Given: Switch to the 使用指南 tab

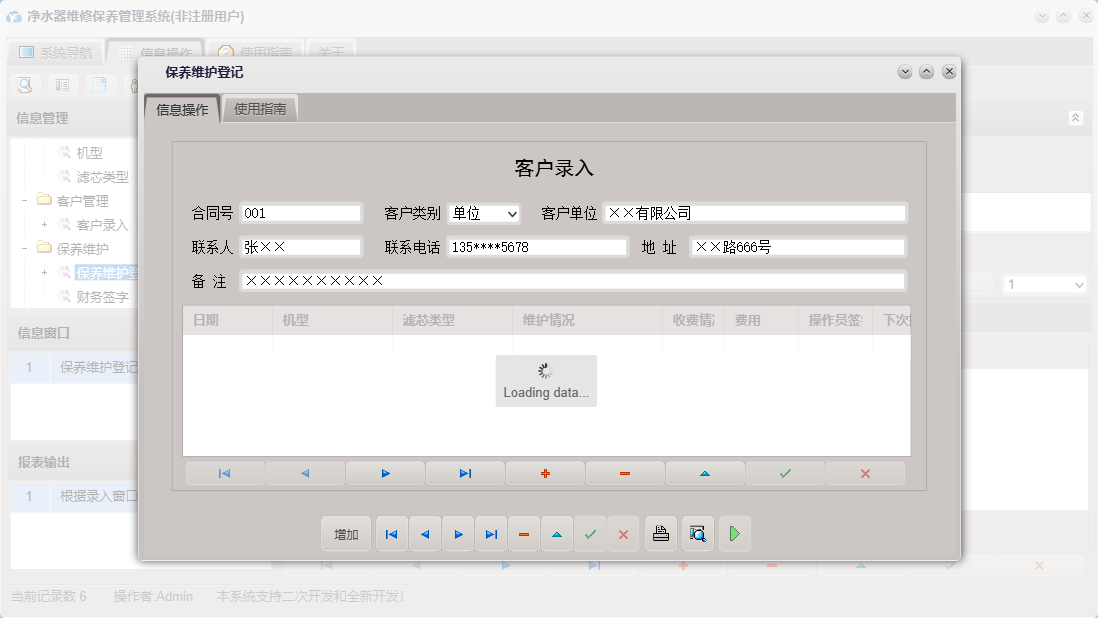Looking at the screenshot, I should click(262, 108).
